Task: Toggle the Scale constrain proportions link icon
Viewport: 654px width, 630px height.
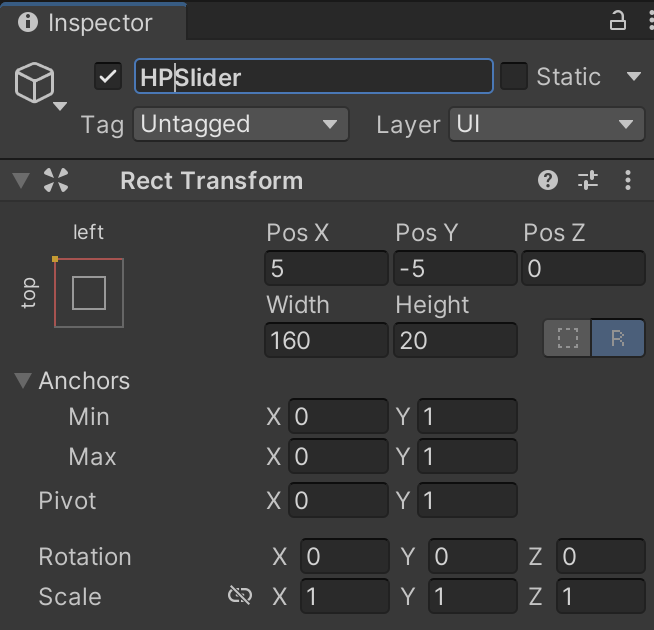Action: (x=240, y=597)
